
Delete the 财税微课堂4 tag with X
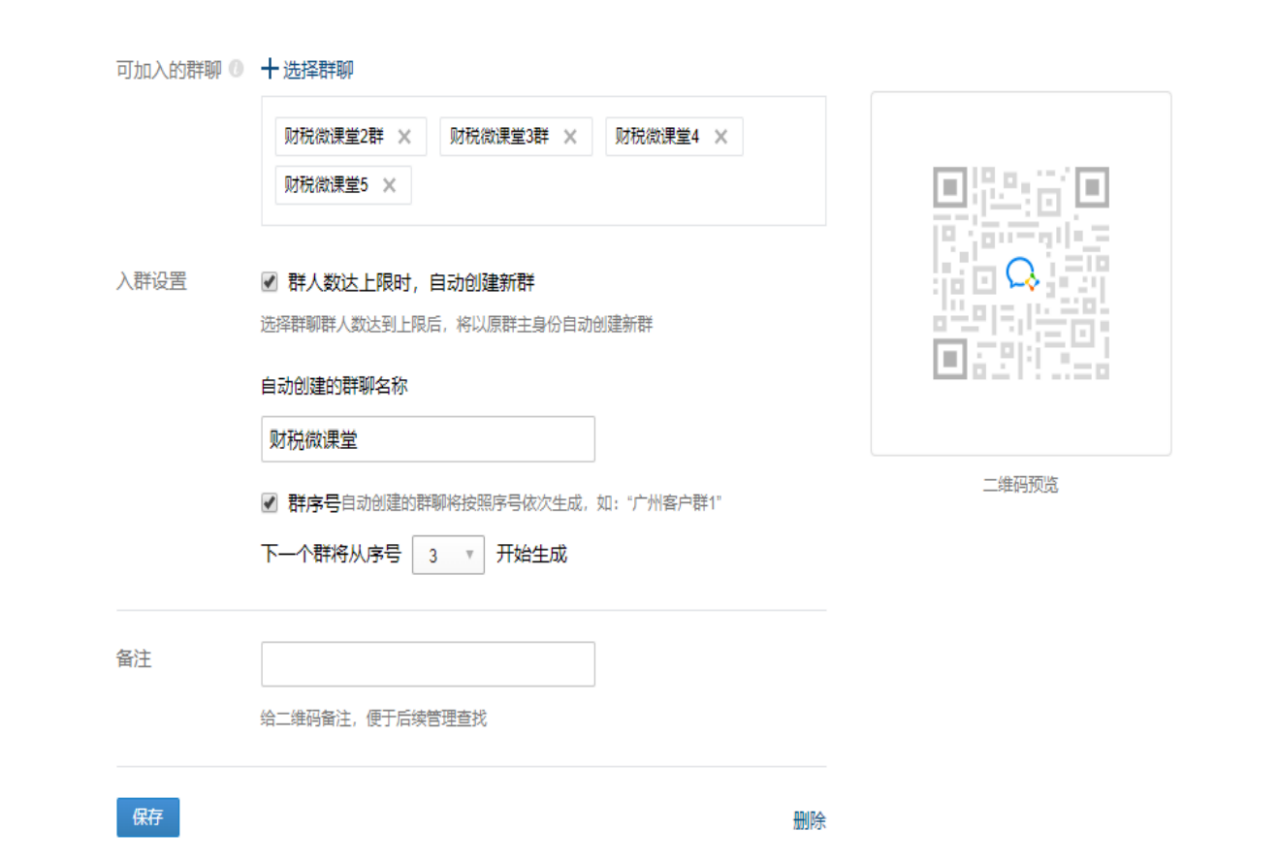click(720, 137)
